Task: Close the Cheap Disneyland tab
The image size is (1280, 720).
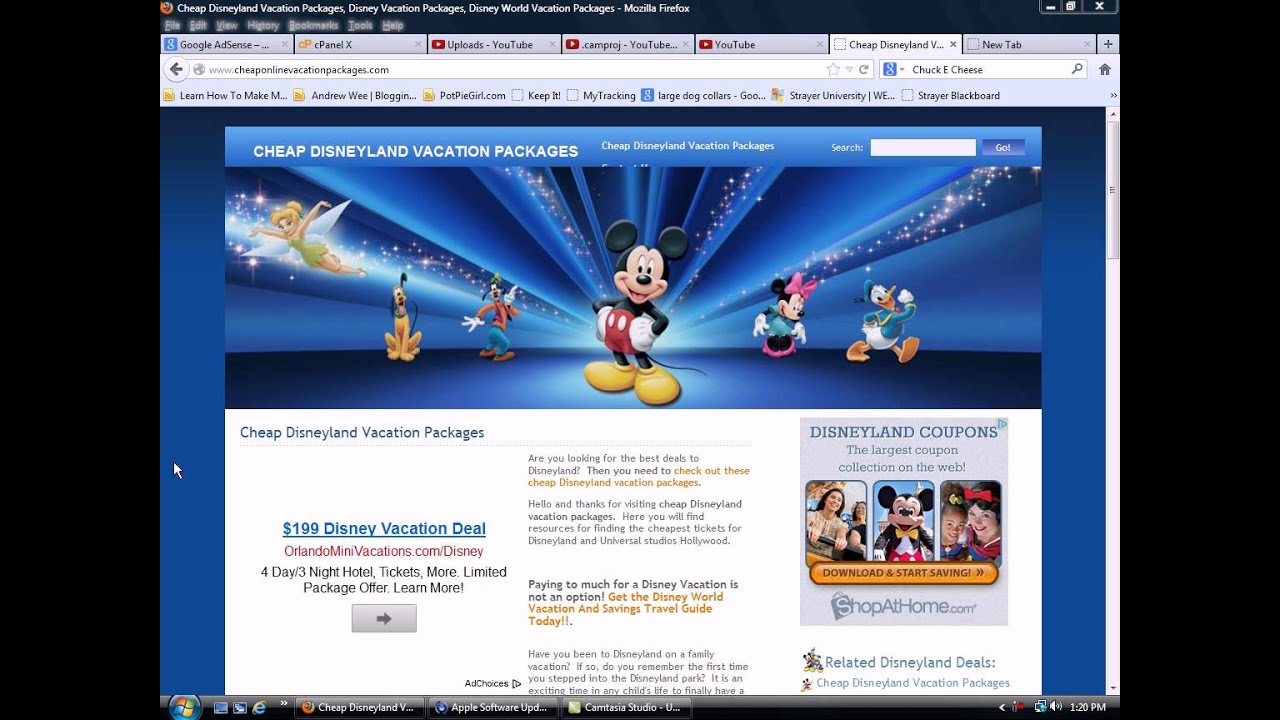Action: coord(953,44)
